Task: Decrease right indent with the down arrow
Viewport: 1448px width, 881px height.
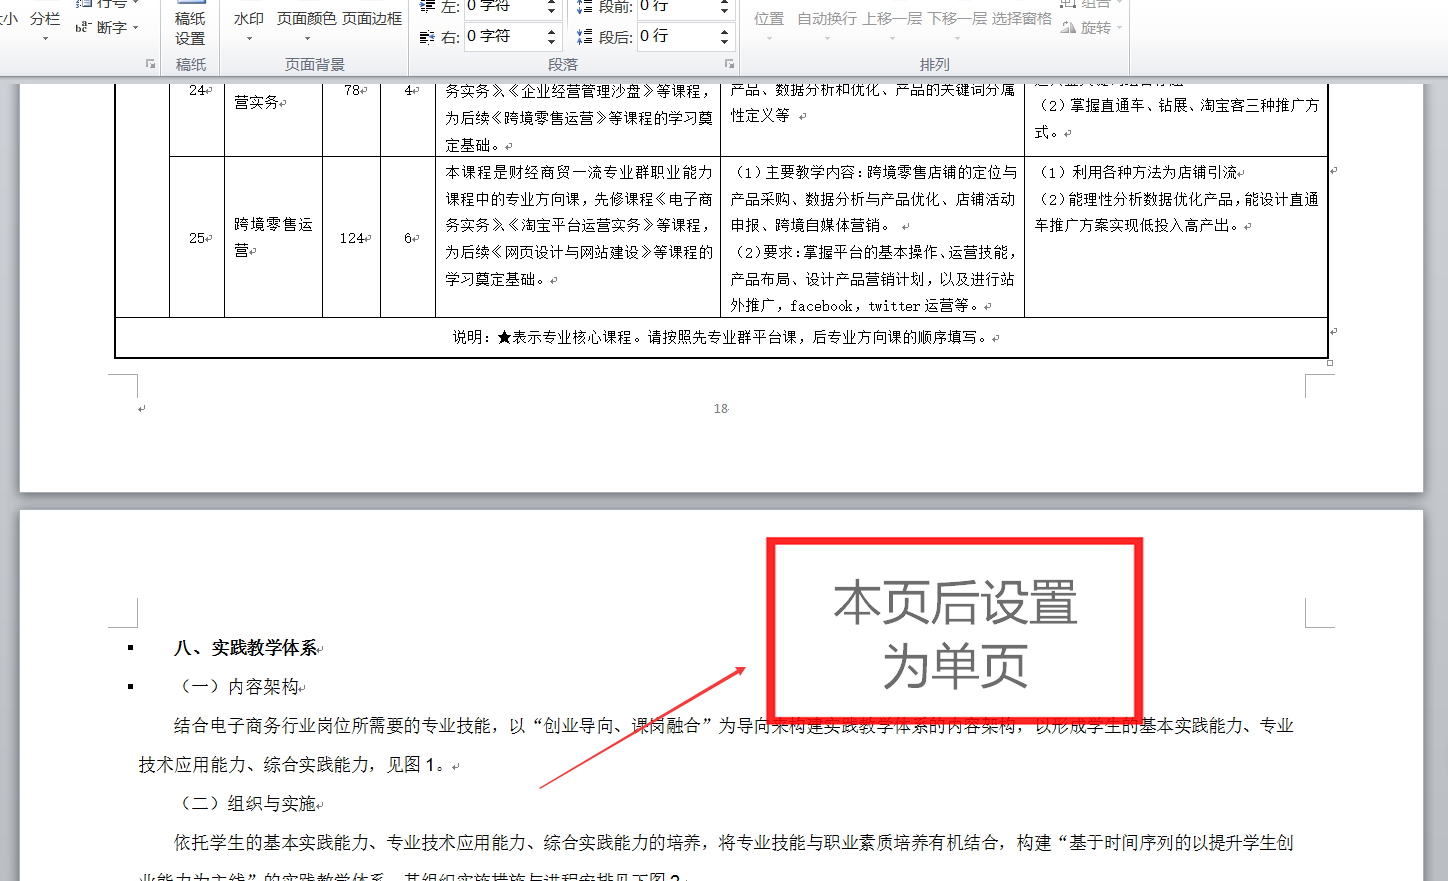Action: point(551,43)
